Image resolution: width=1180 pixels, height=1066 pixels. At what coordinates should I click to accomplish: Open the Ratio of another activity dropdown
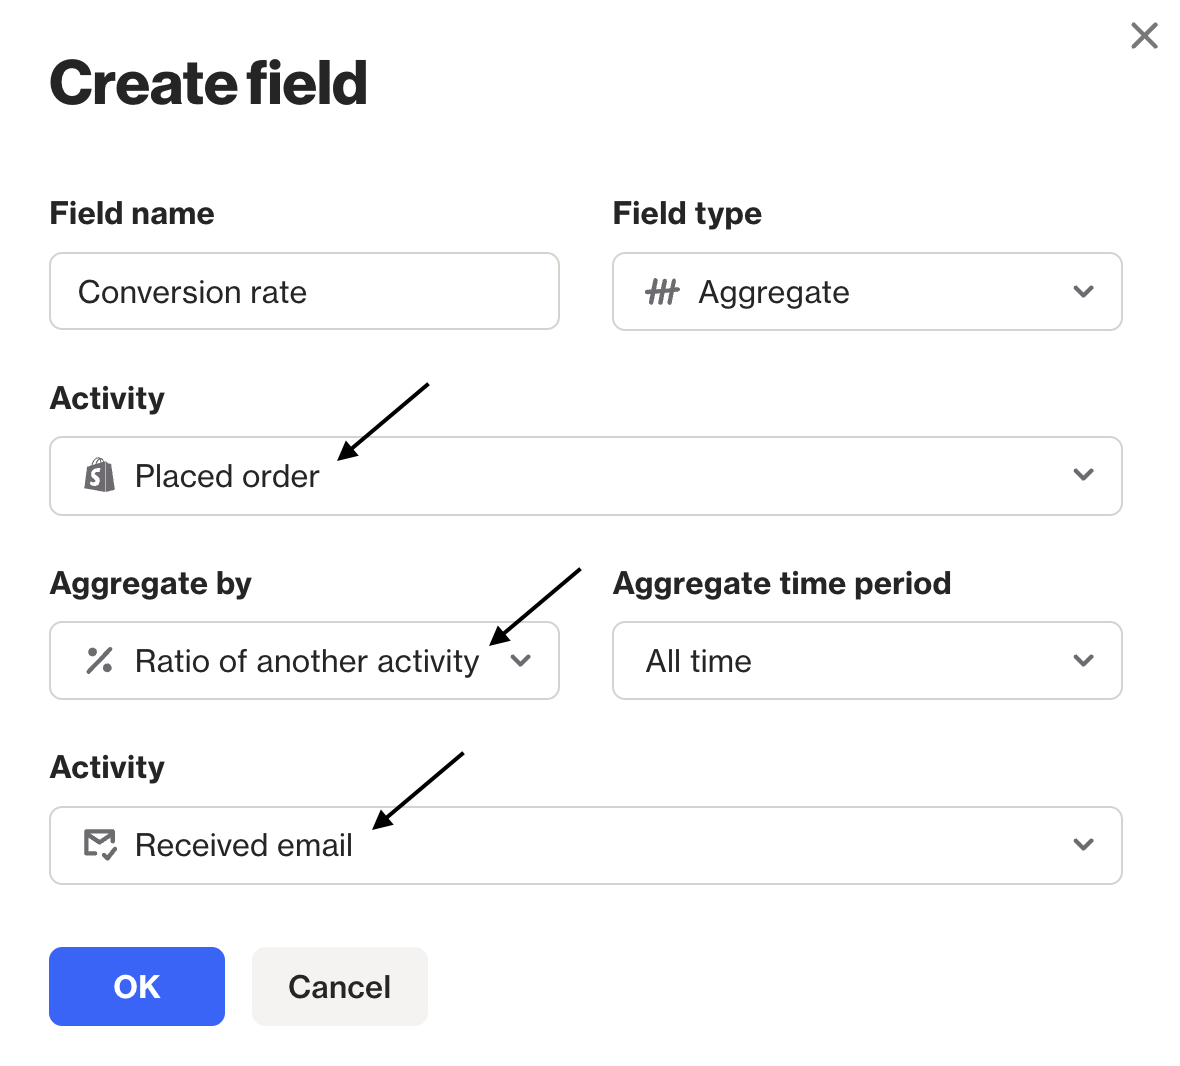[x=304, y=661]
